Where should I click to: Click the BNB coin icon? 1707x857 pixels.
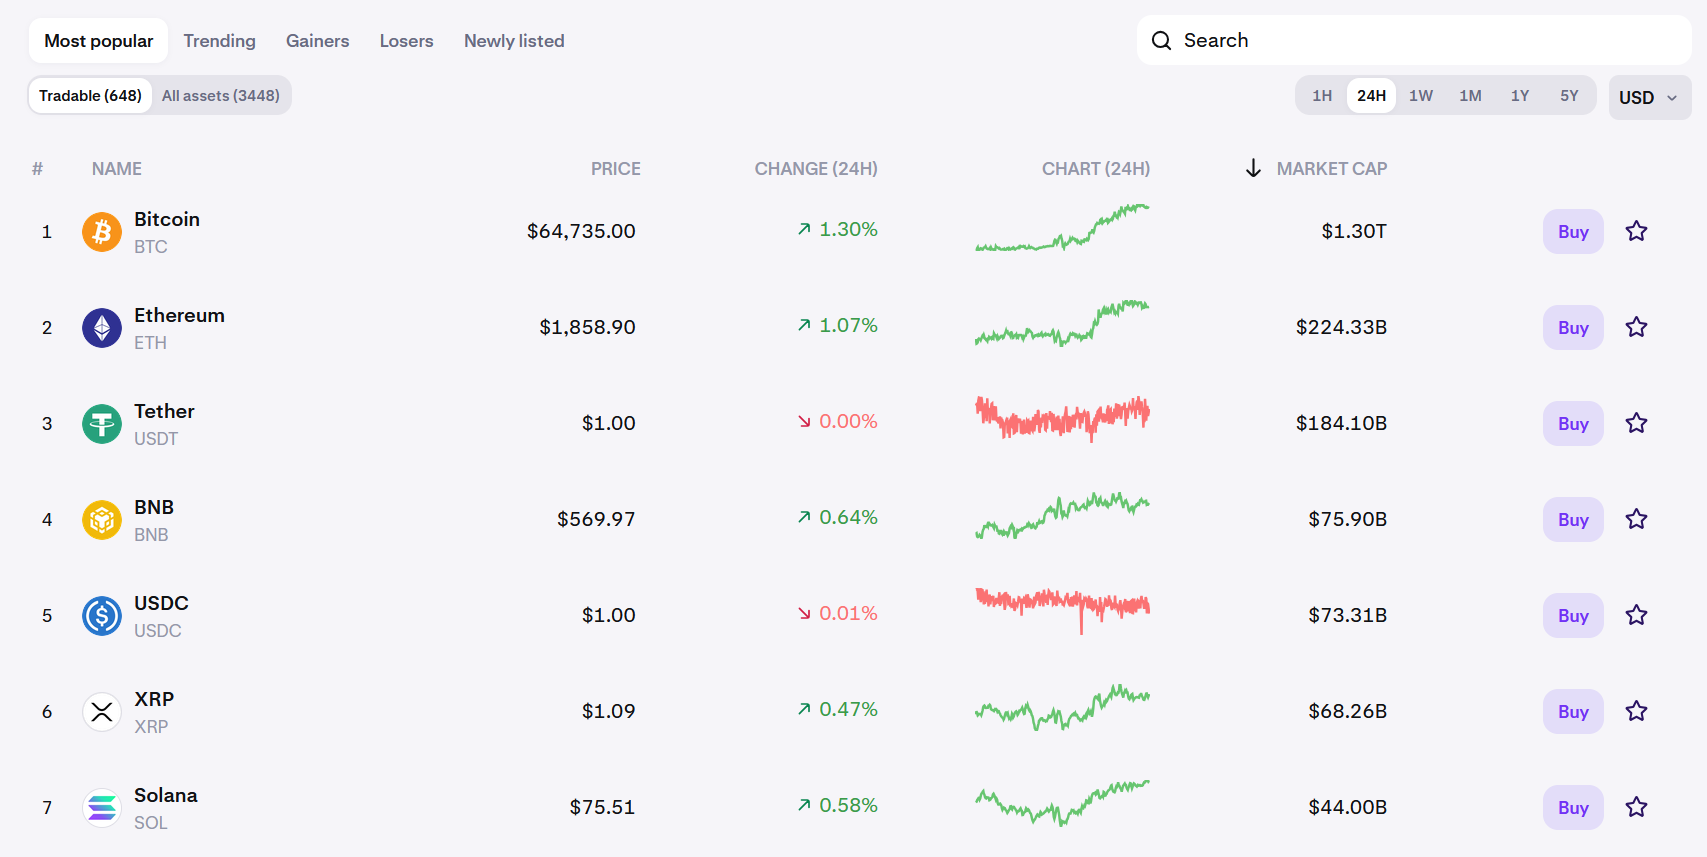pos(101,520)
